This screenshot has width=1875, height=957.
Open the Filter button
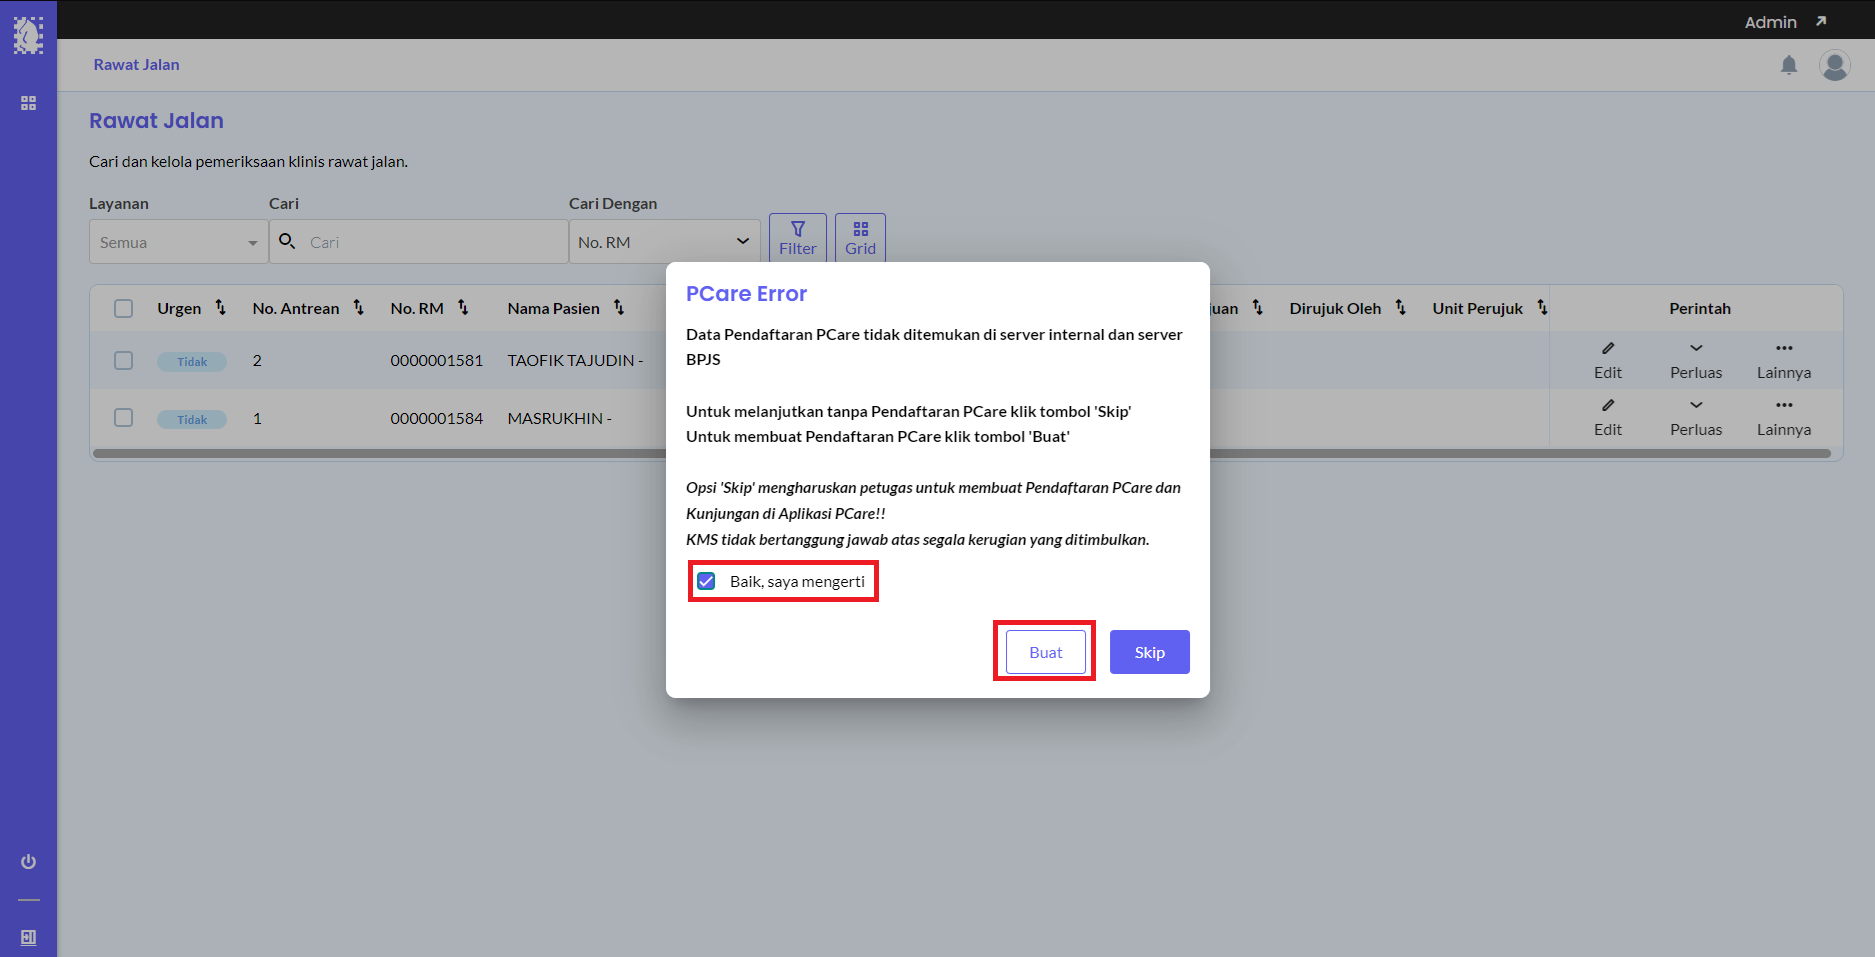coord(798,238)
